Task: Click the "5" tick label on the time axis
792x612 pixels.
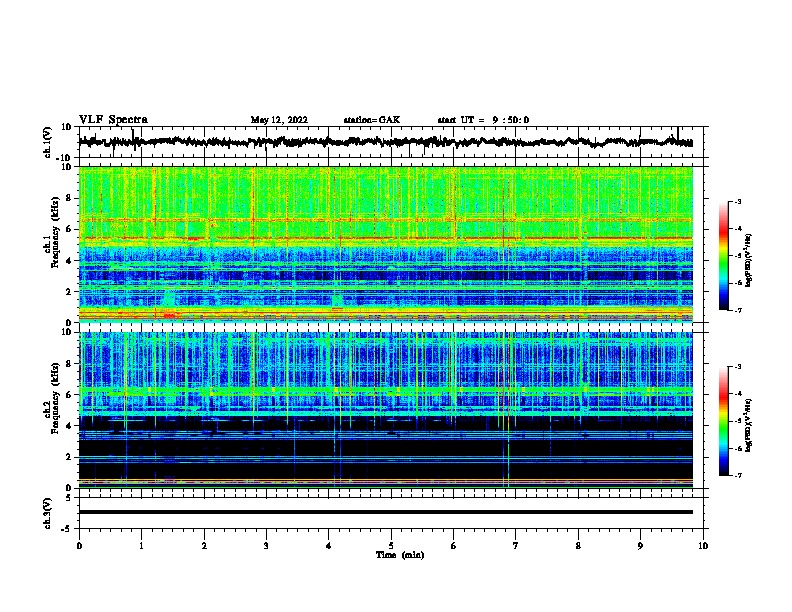Action: click(391, 546)
